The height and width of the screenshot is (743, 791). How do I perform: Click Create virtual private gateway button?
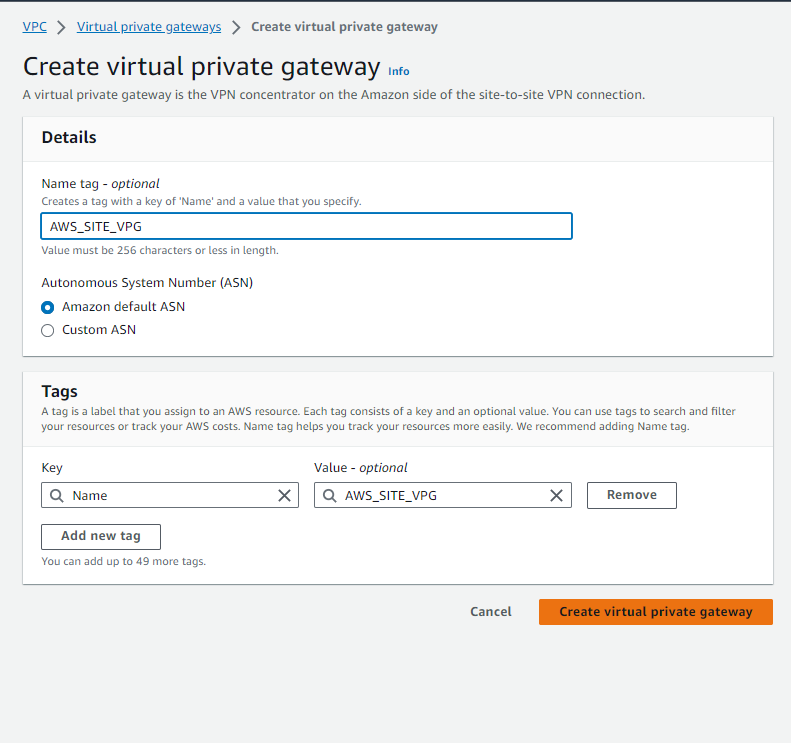click(x=656, y=612)
